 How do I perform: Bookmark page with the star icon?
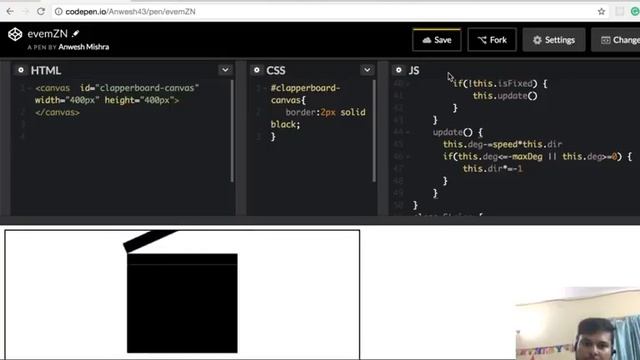[601, 11]
